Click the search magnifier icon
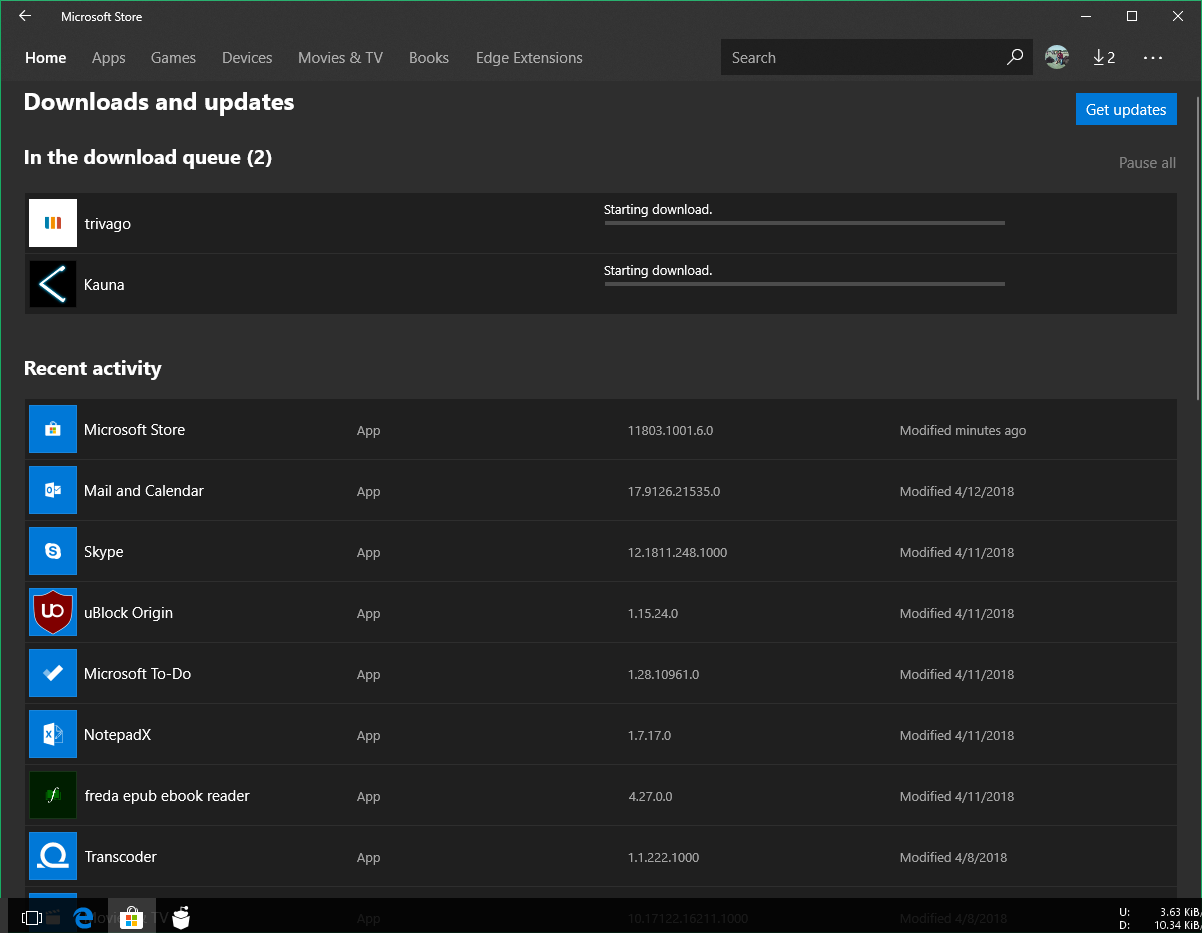 (1015, 57)
